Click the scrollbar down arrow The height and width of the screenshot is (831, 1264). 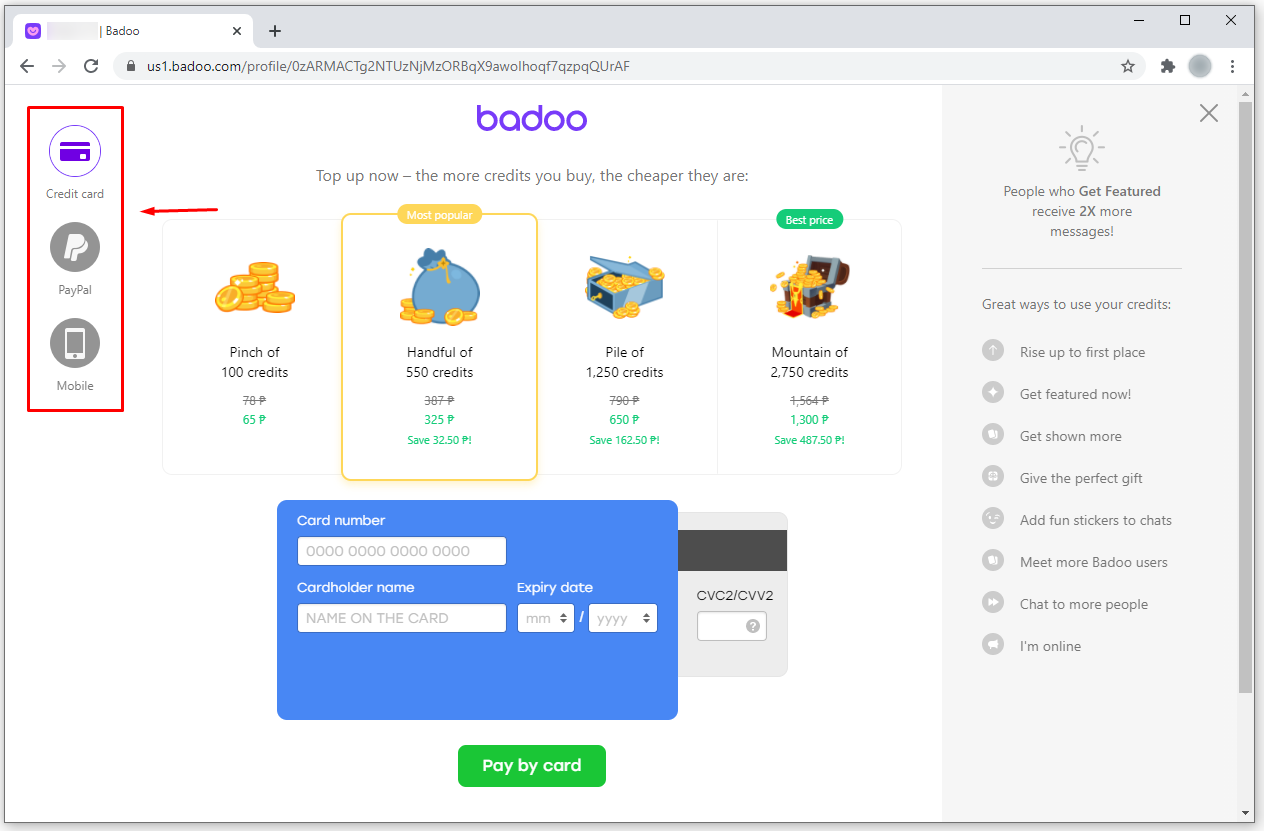point(1246,813)
